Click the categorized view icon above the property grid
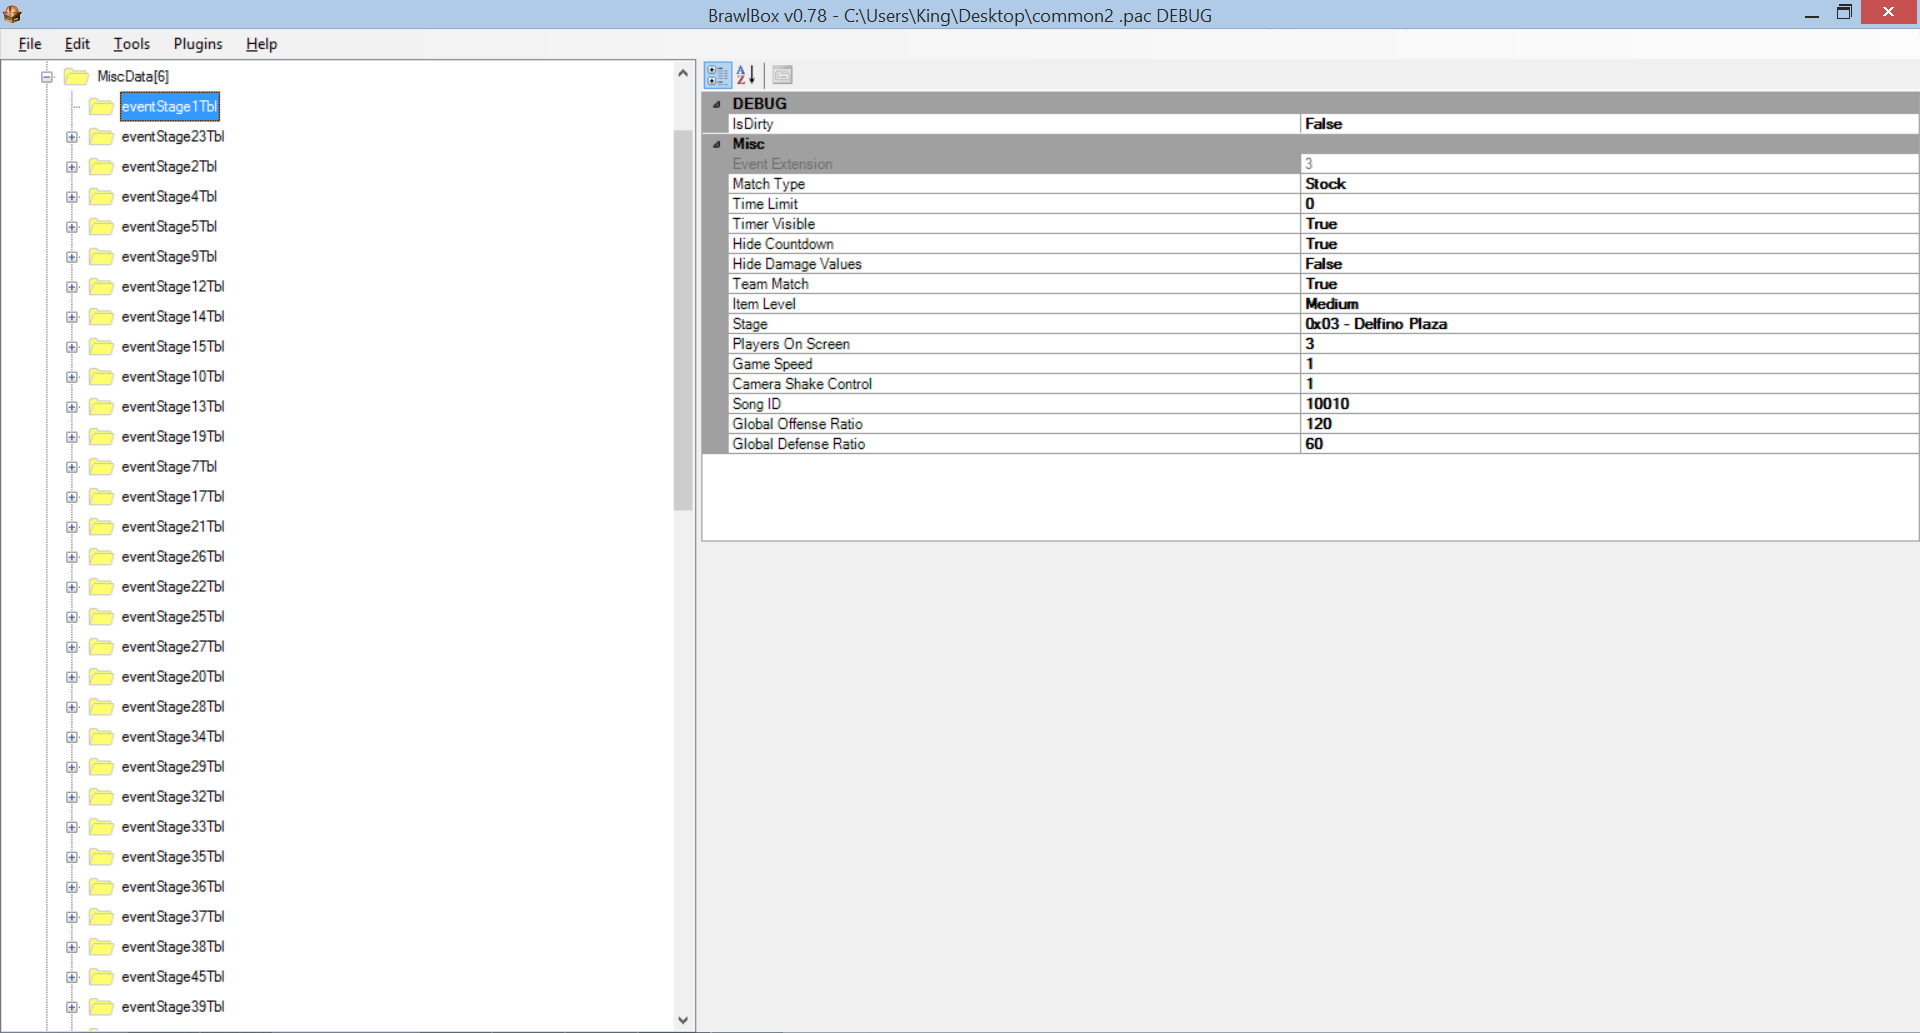Image resolution: width=1920 pixels, height=1033 pixels. pyautogui.click(x=716, y=74)
